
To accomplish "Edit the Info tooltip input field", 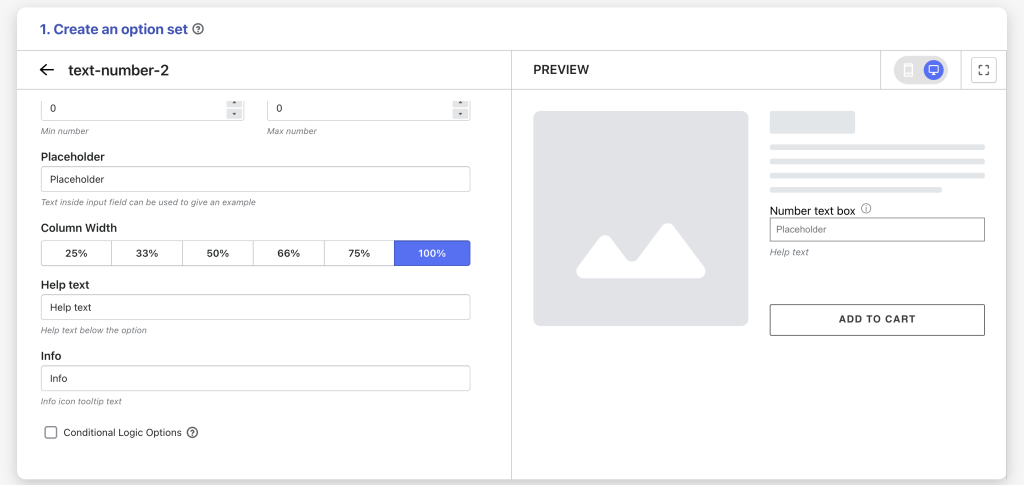I will coord(255,378).
